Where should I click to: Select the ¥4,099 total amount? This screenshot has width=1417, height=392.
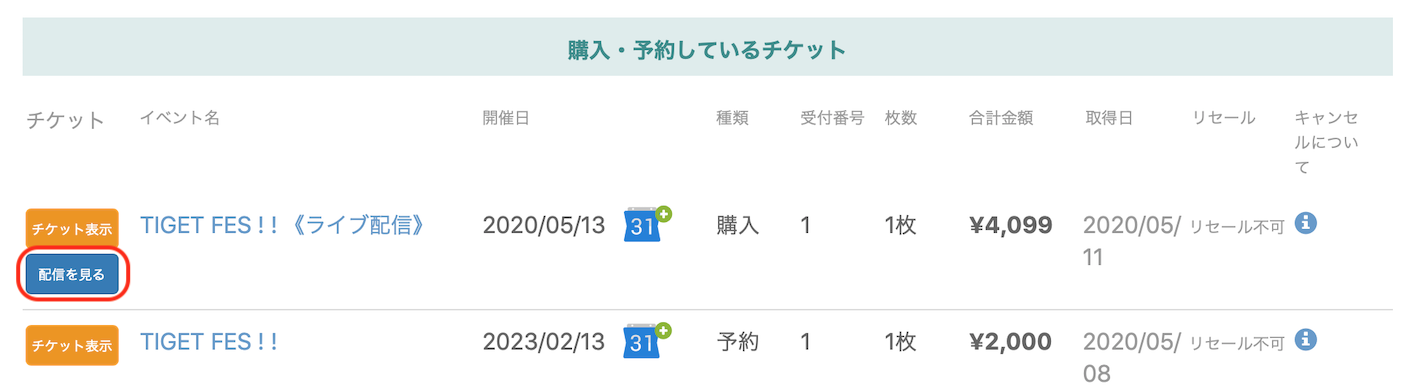point(1010,225)
